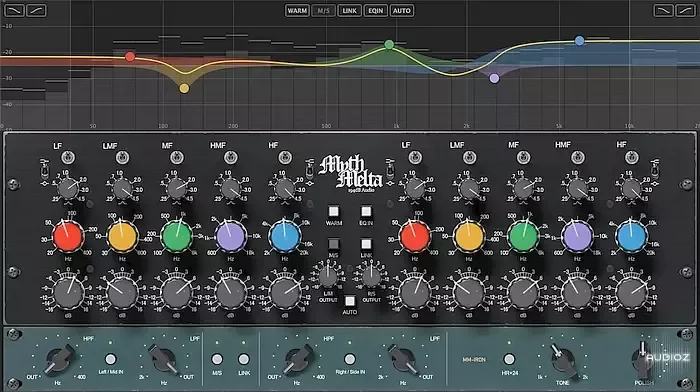Image resolution: width=700 pixels, height=392 pixels.
Task: Click the left channel MF Q knob
Action: coord(177,189)
